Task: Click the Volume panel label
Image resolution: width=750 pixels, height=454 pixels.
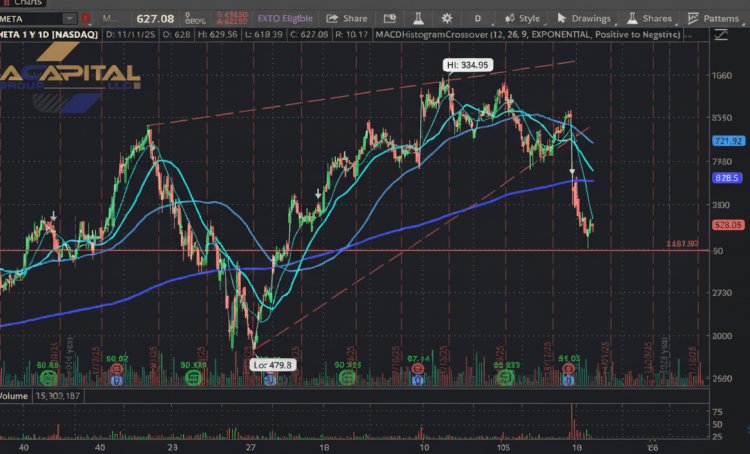Action: coord(15,397)
